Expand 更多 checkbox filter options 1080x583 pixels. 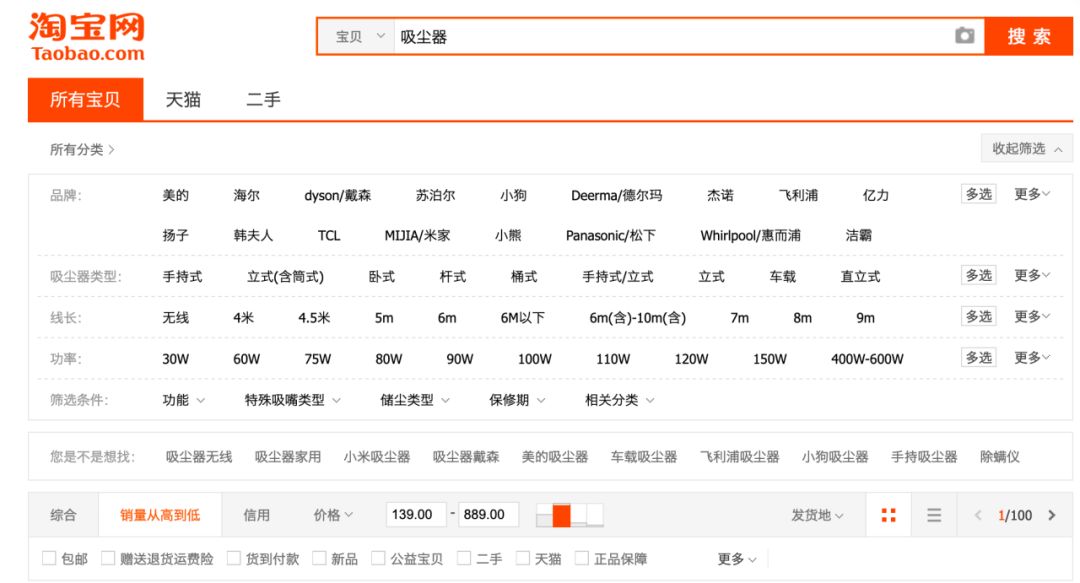point(737,559)
